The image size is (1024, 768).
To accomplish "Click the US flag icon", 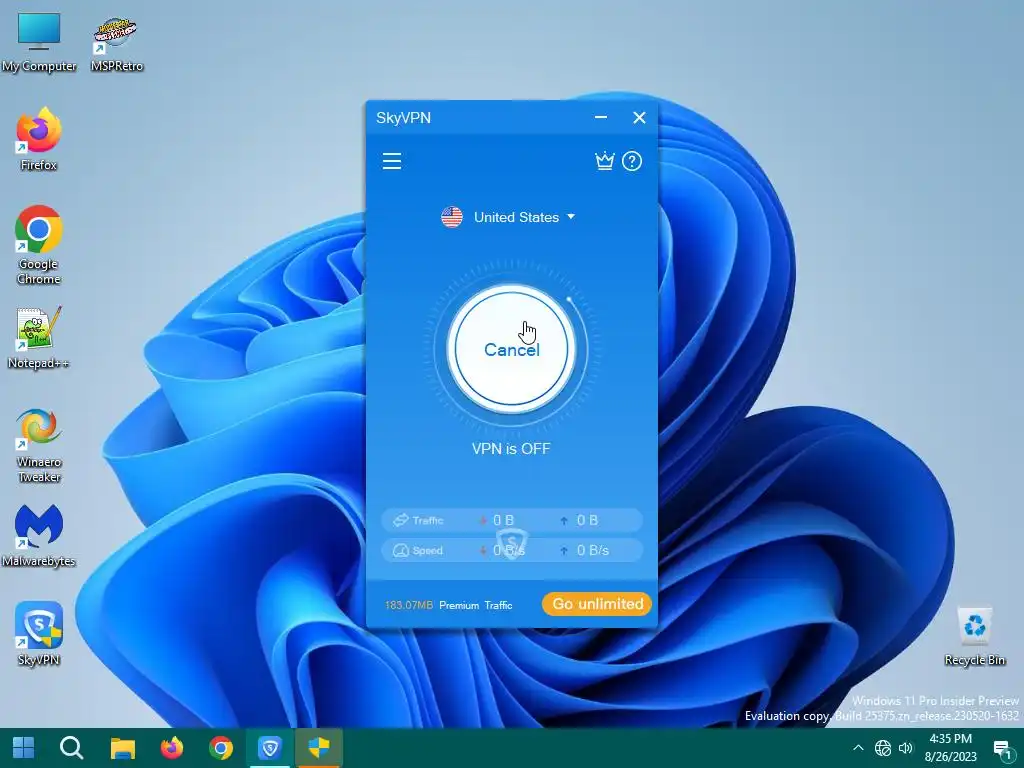I will [452, 217].
